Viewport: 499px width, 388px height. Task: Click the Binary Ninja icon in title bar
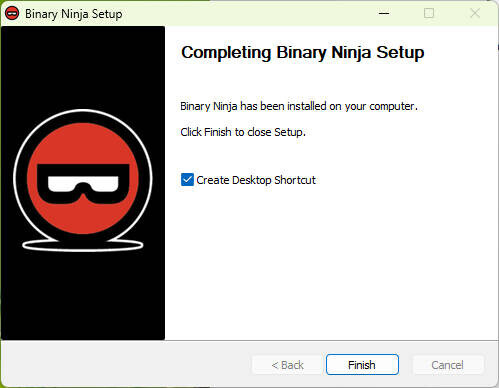point(12,14)
